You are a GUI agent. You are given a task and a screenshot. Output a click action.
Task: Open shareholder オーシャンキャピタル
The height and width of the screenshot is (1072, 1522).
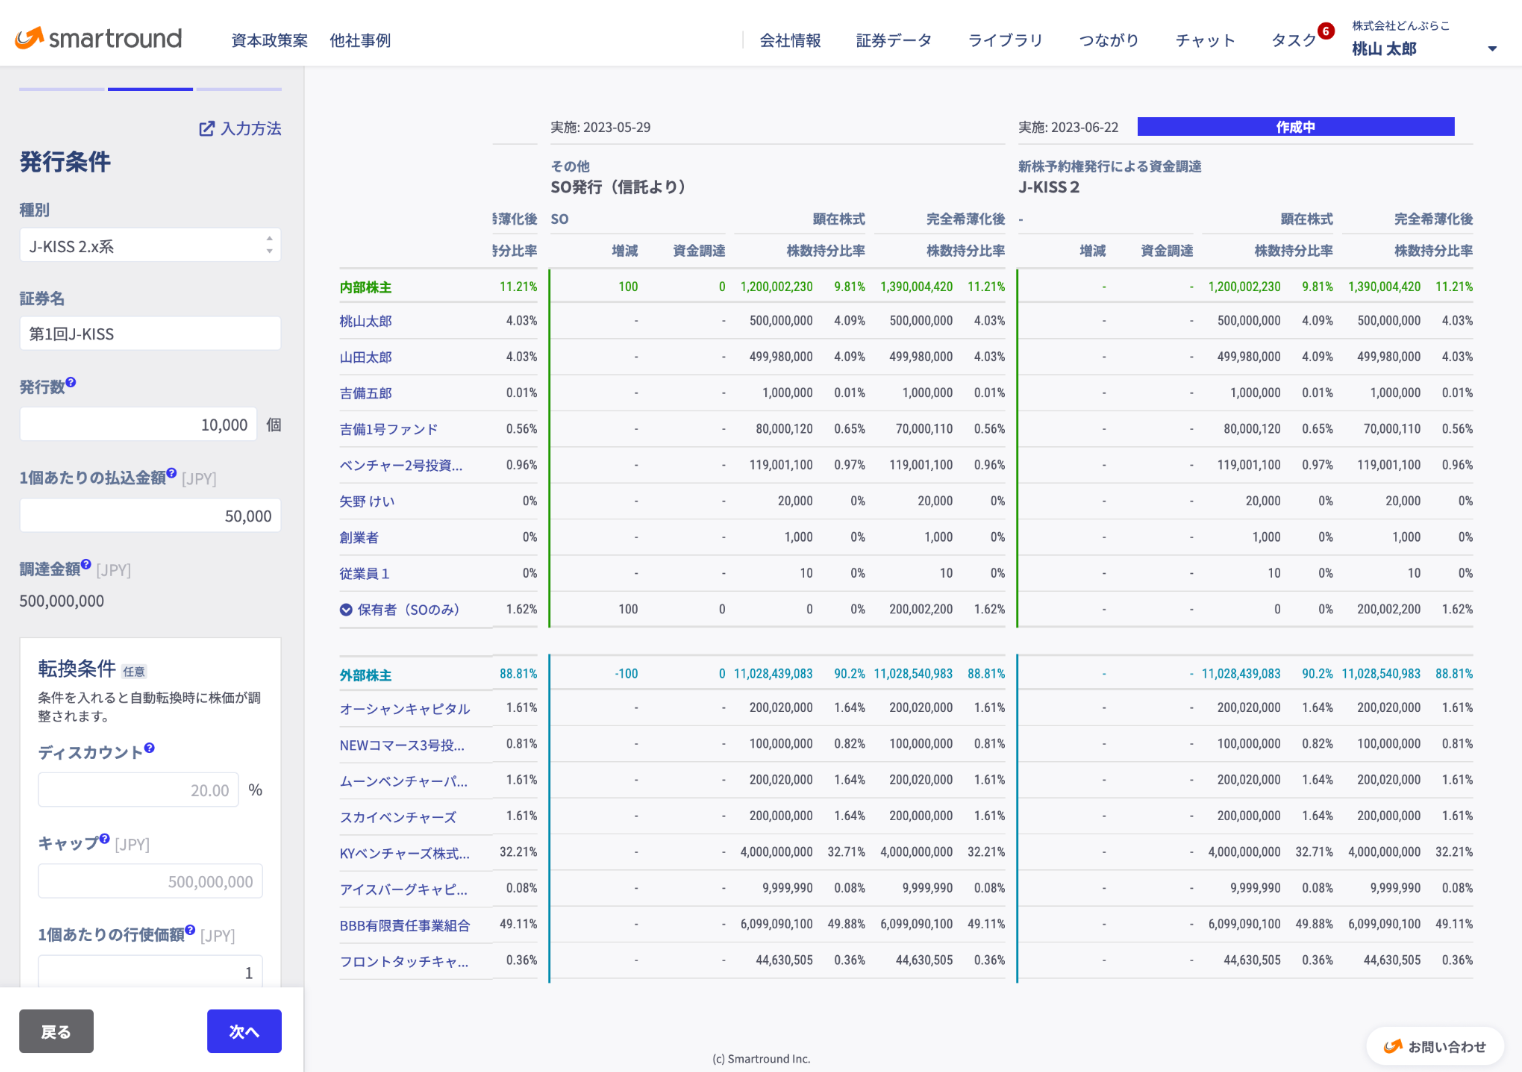click(405, 710)
